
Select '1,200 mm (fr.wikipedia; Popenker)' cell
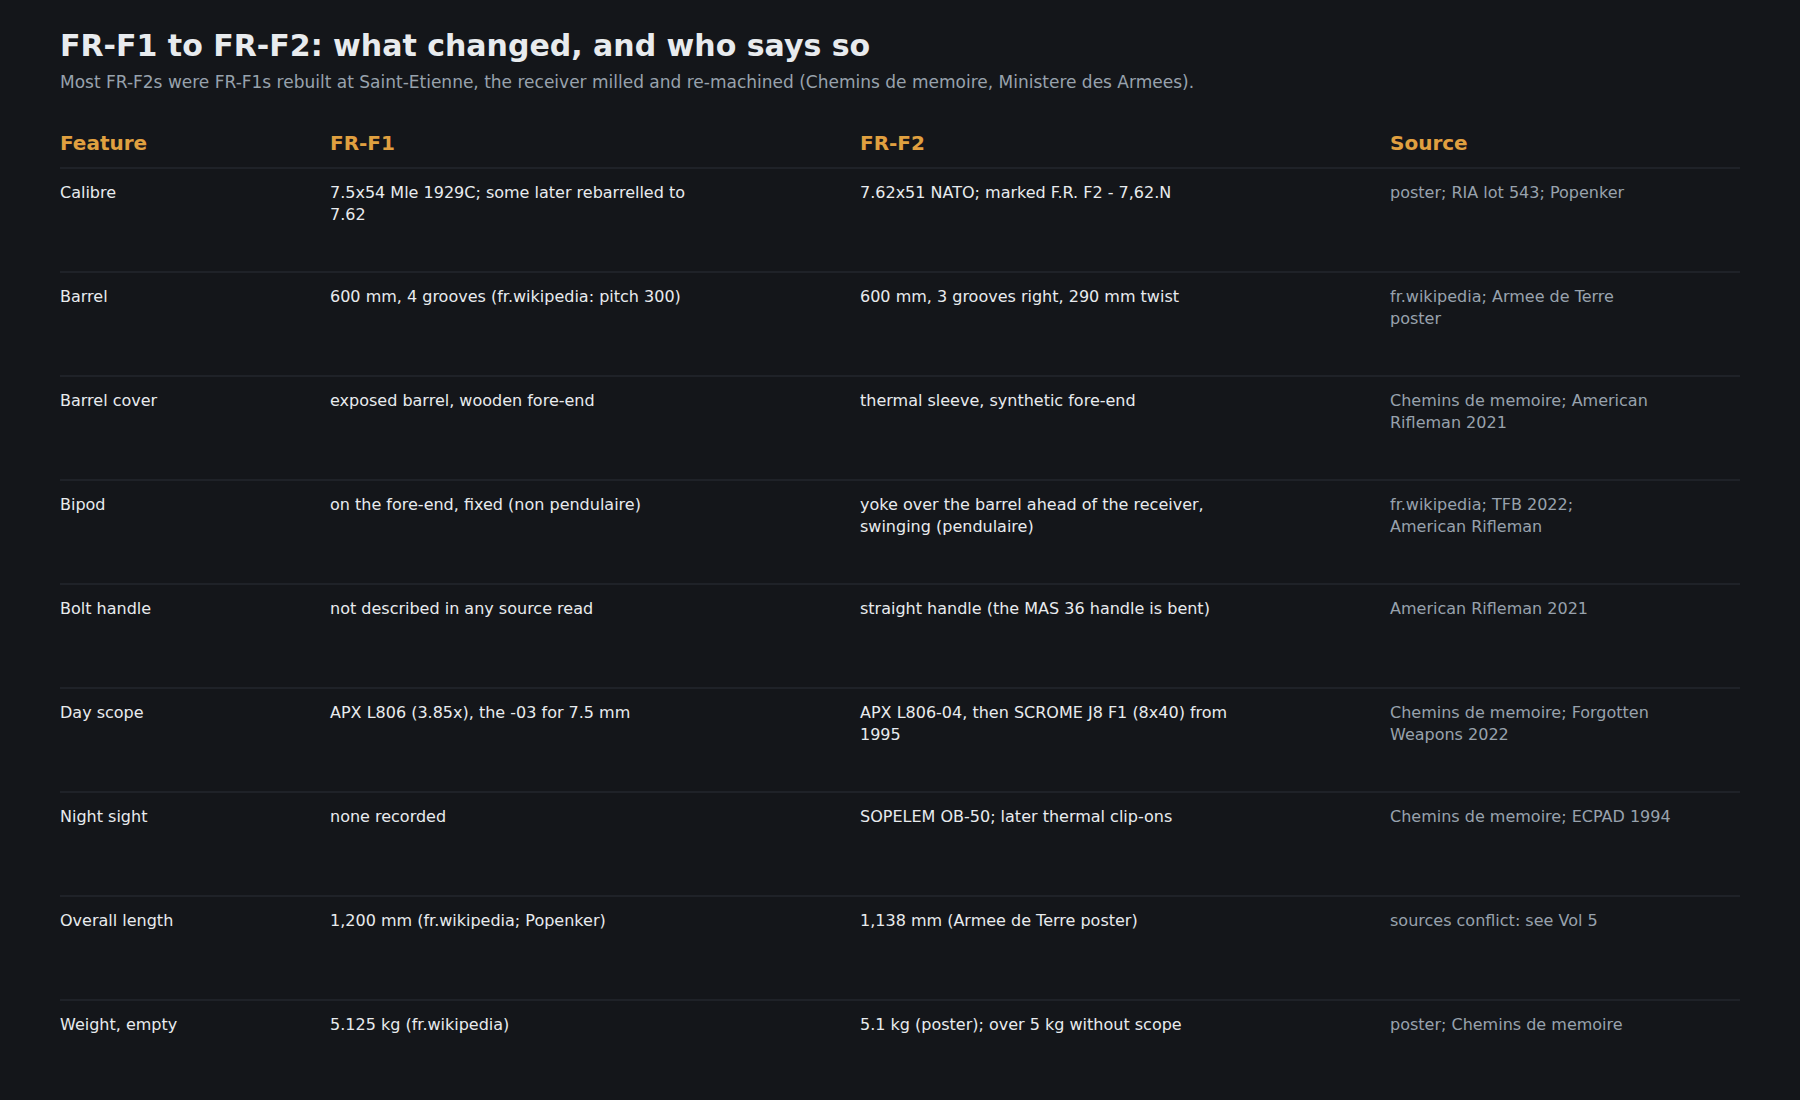[467, 920]
